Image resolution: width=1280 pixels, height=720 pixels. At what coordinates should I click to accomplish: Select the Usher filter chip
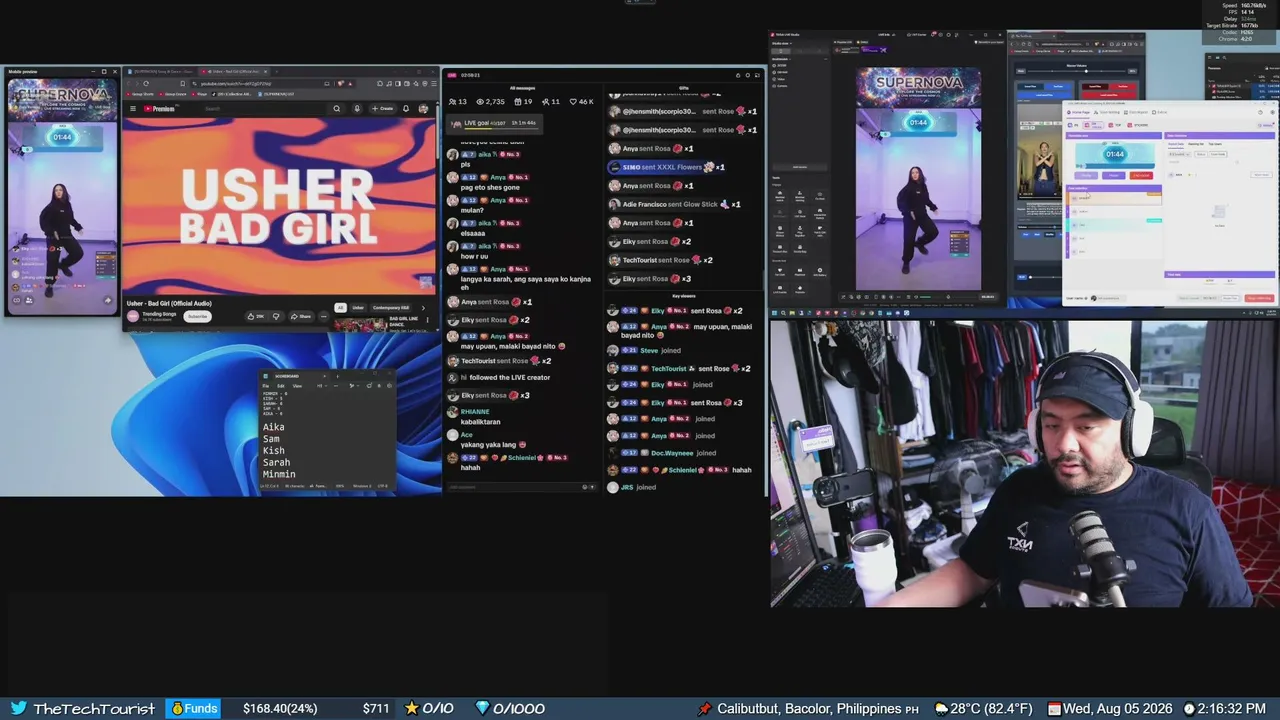coord(358,308)
